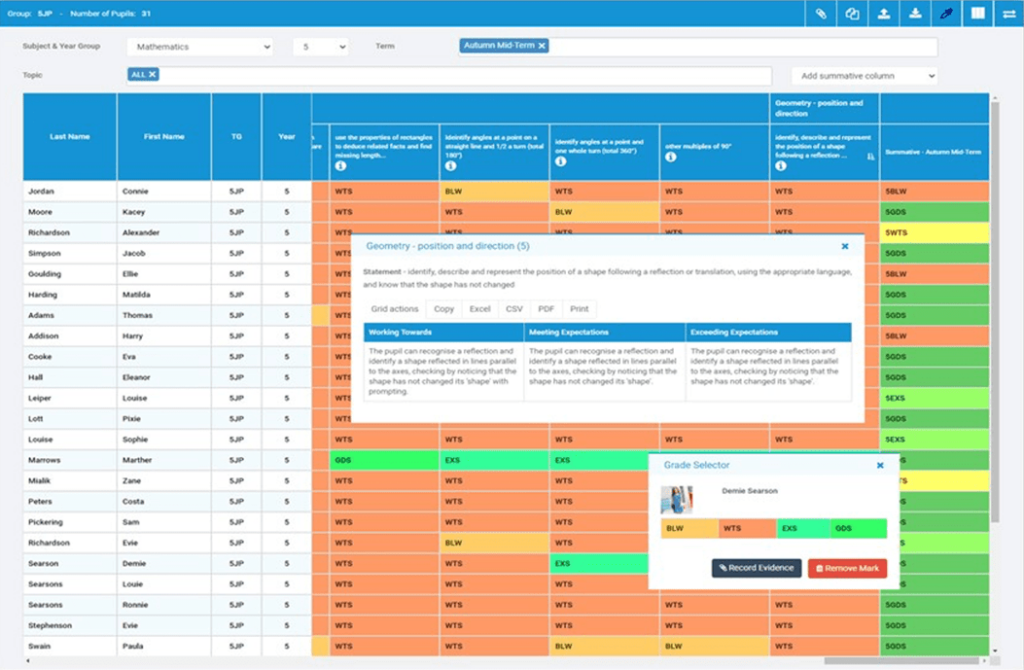Click the swap arrows icon at top right

point(1011,14)
